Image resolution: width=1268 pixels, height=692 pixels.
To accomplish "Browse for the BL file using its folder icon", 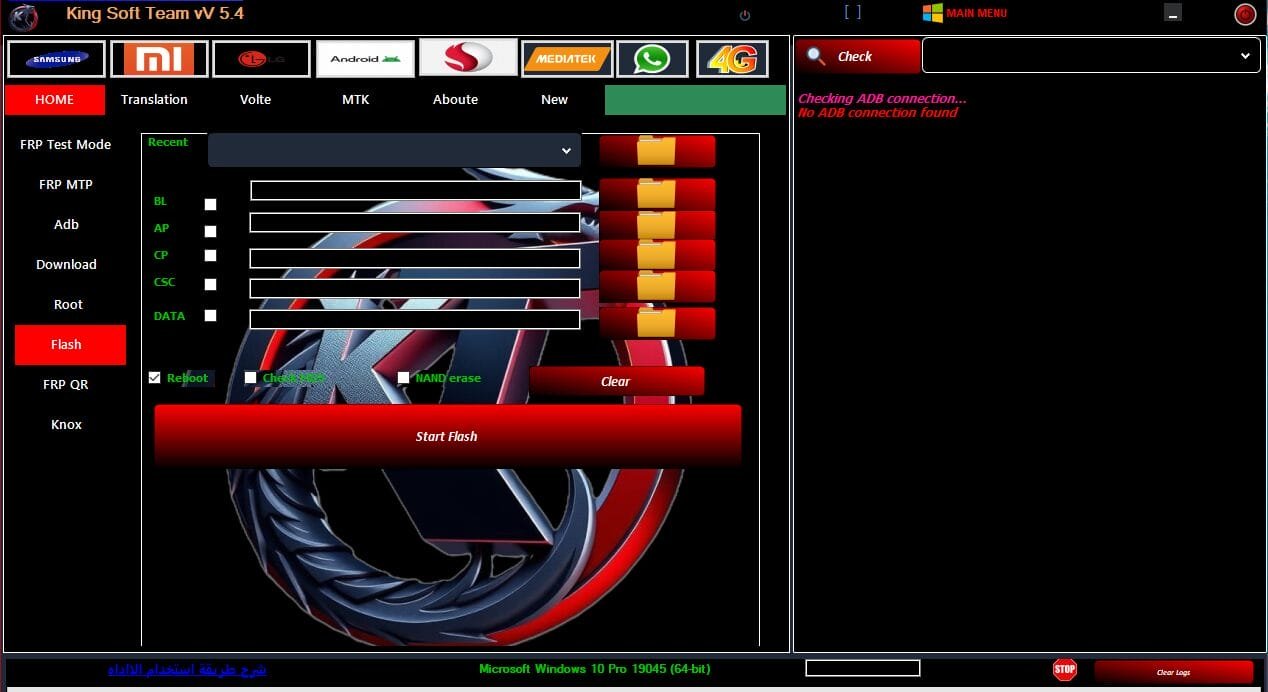I will pos(656,190).
